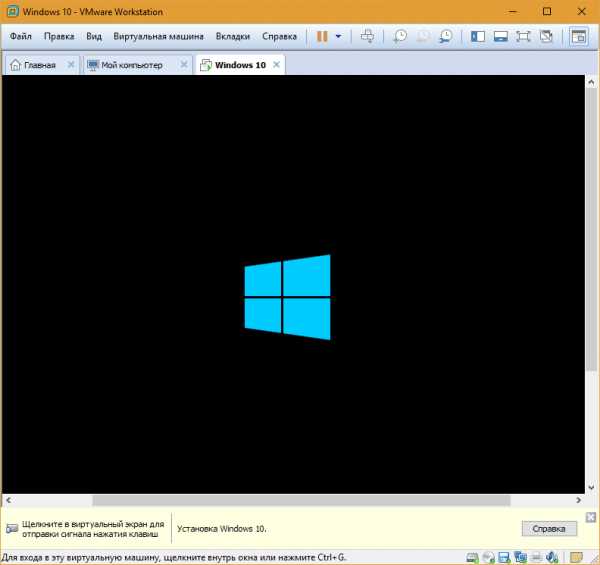Click the horizontal scrollbar thumb
Viewport: 600px width, 565px height.
pos(301,500)
